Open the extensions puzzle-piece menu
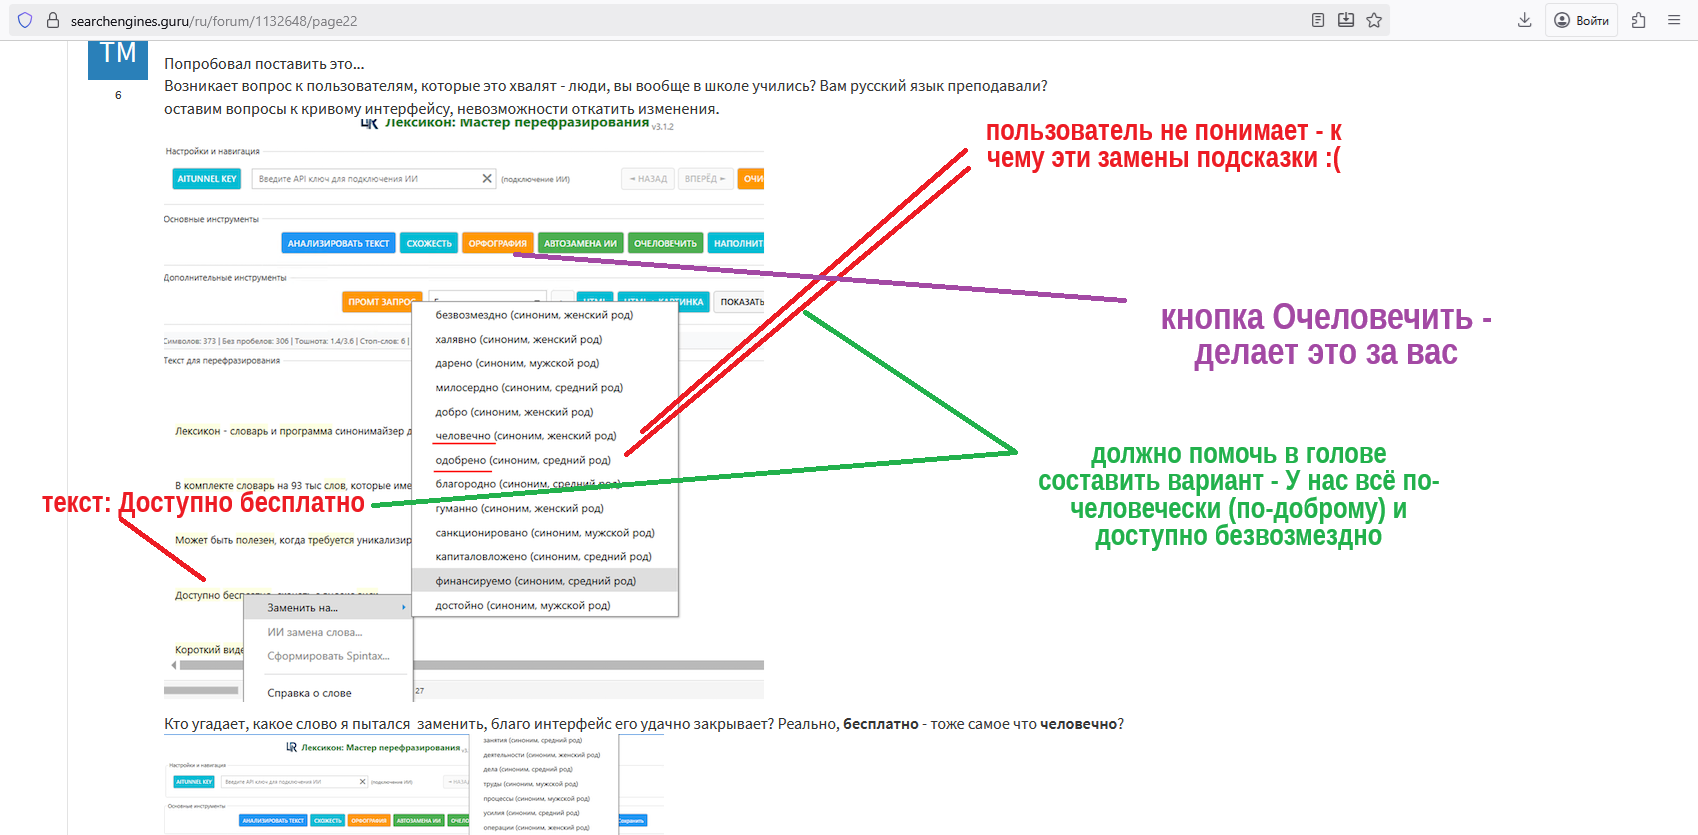Screen dimensions: 1698x835 pos(1638,20)
